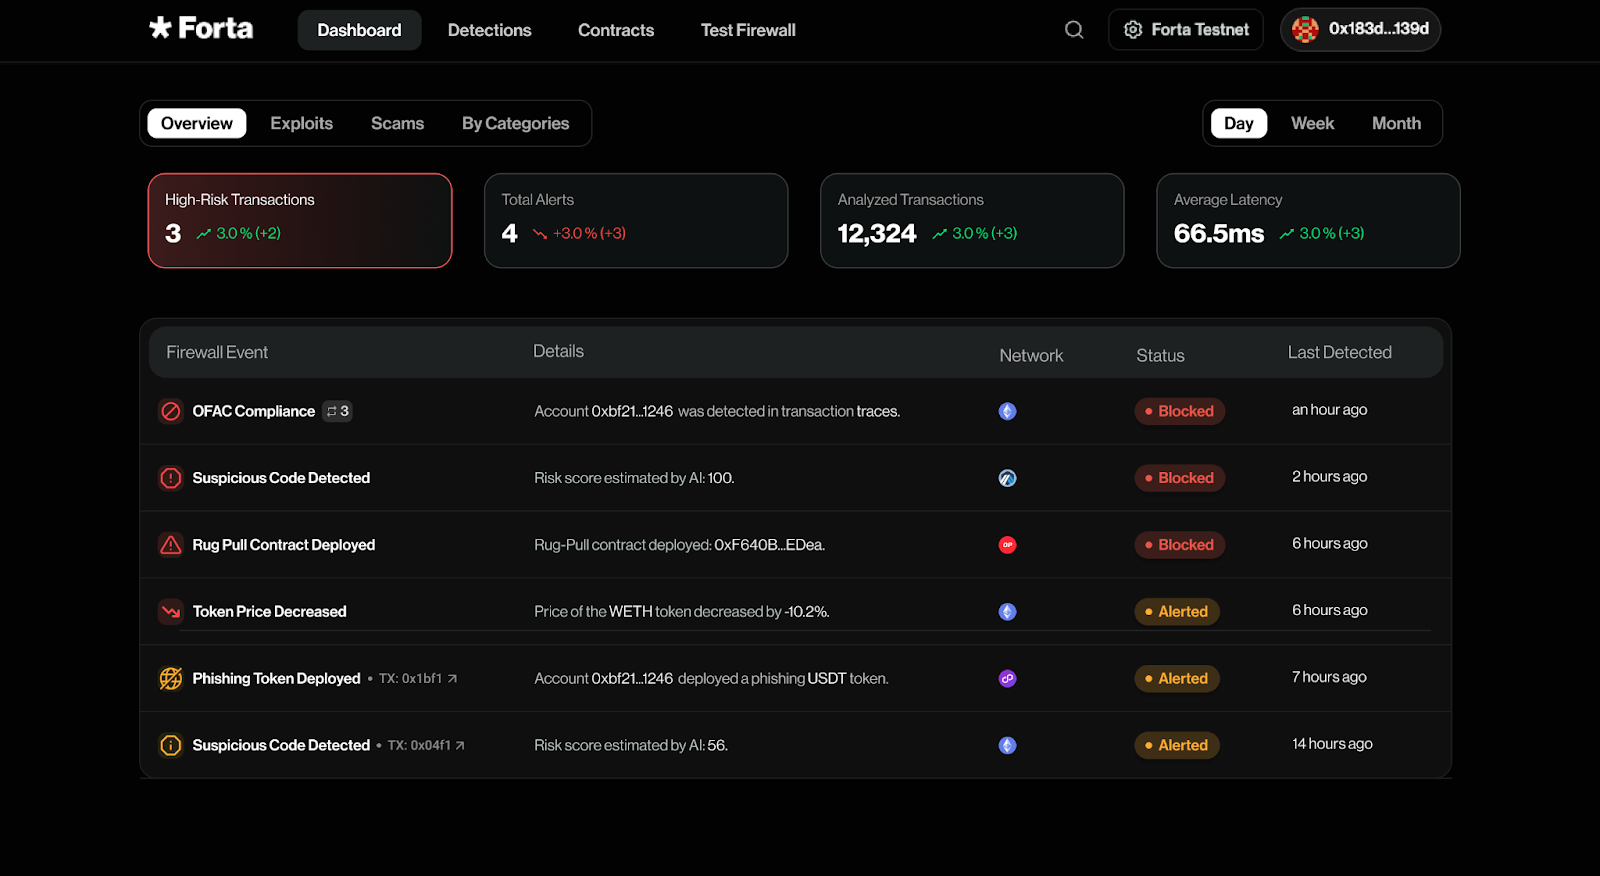The width and height of the screenshot is (1600, 876).
Task: Click the '7 hours ago' timestamp
Action: click(x=1329, y=677)
